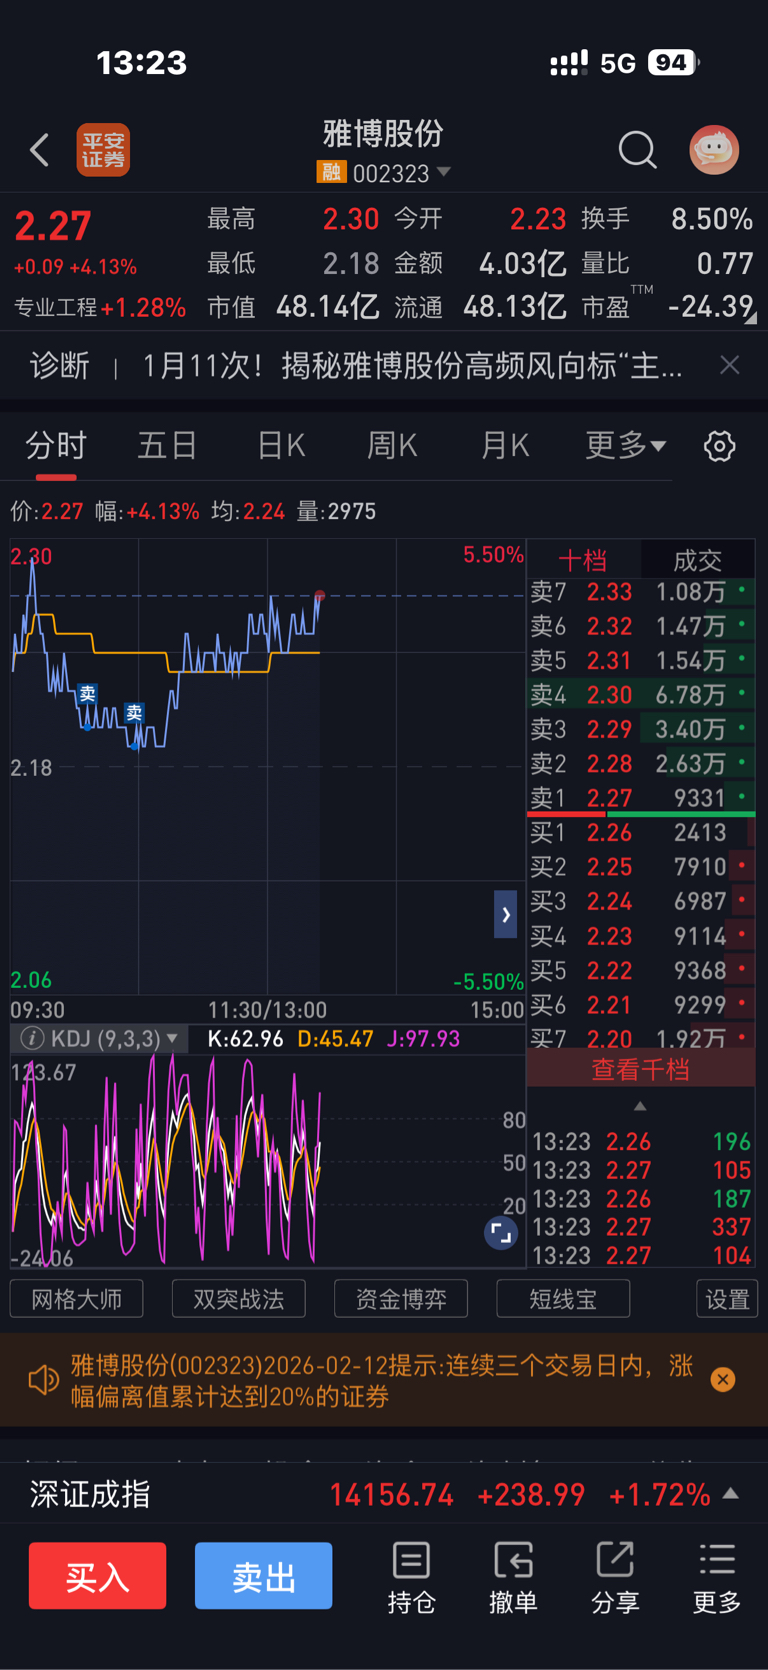Expand the 更多 chart period dropdown

click(625, 445)
